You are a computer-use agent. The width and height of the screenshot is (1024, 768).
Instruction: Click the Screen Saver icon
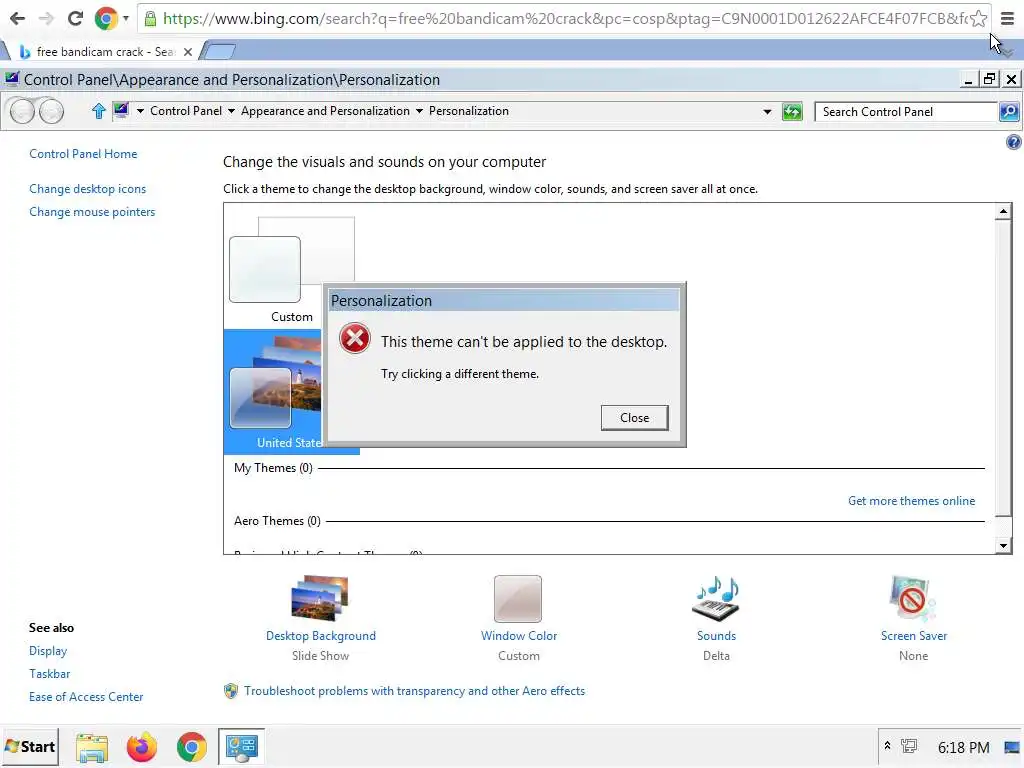[912, 598]
